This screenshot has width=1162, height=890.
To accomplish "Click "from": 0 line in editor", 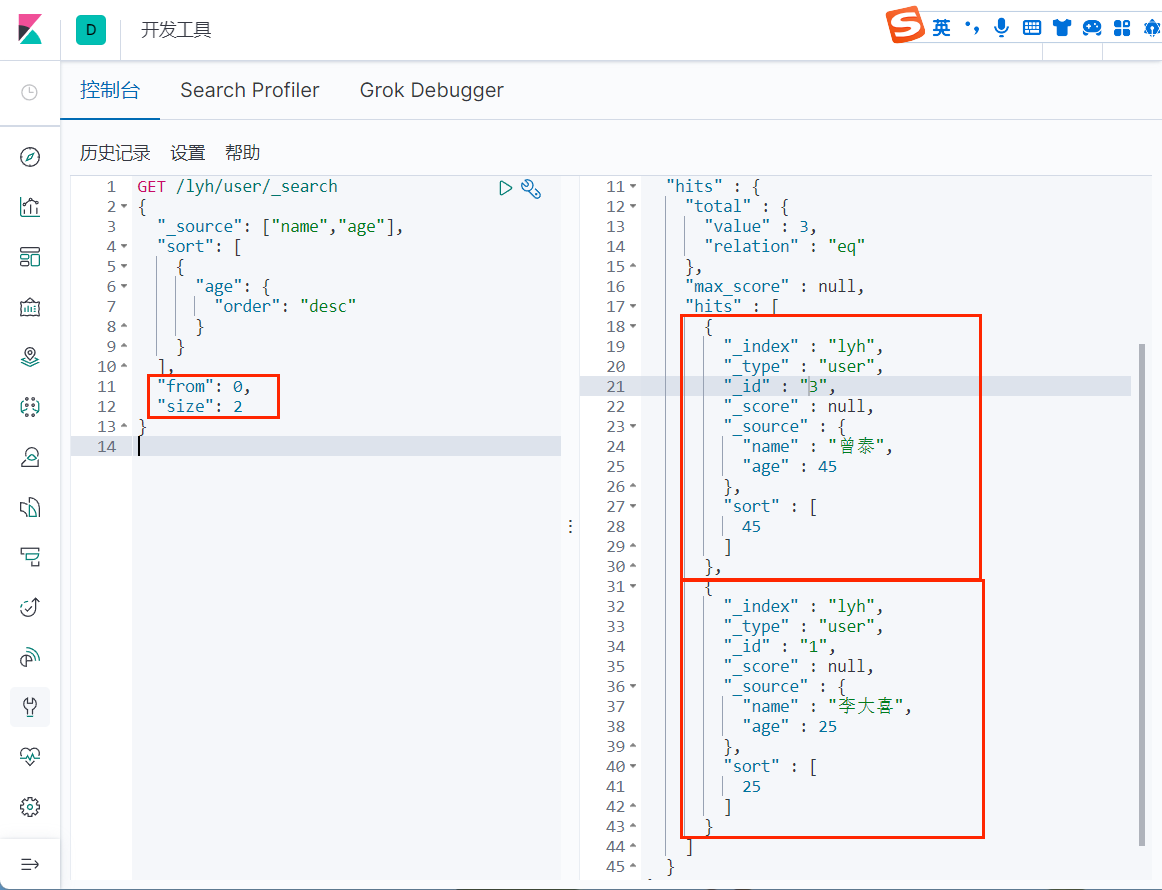I will click(204, 387).
